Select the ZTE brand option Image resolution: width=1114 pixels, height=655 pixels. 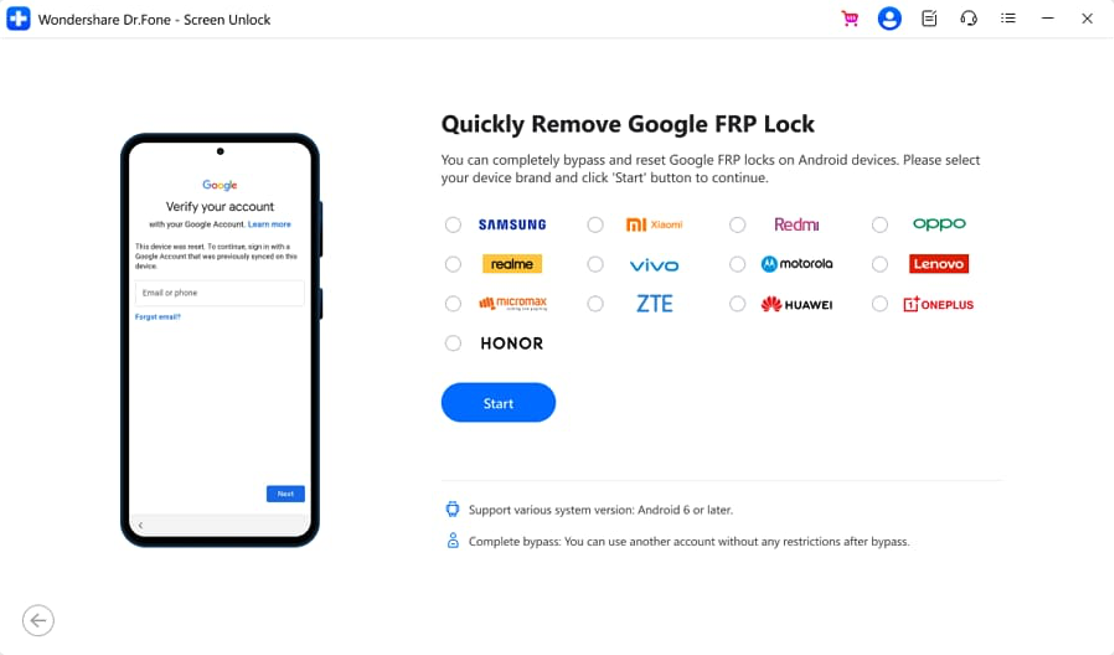(595, 304)
